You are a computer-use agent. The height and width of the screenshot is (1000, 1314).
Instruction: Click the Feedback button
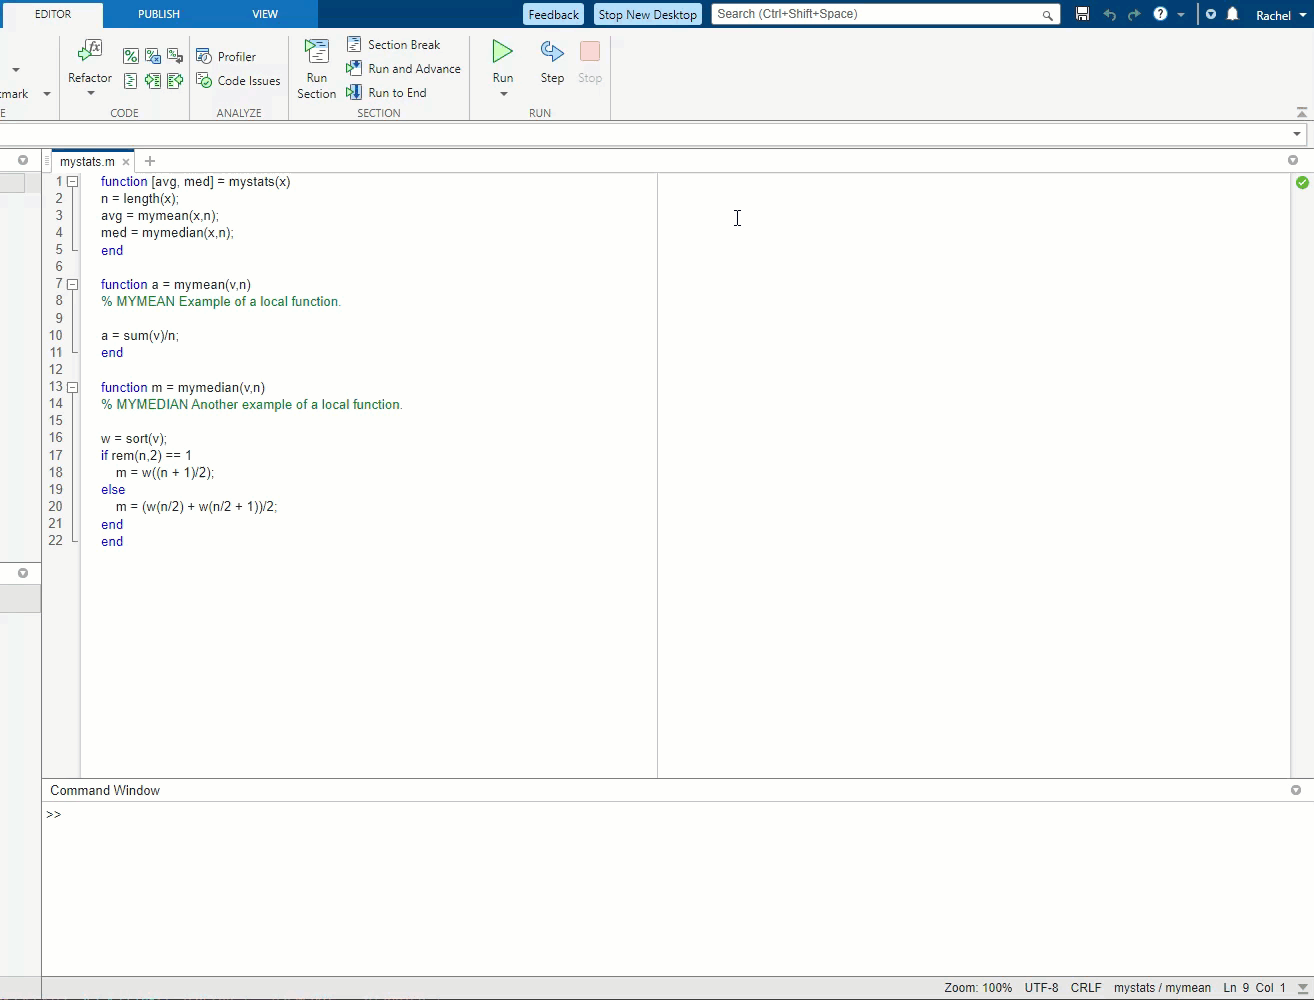pyautogui.click(x=553, y=14)
